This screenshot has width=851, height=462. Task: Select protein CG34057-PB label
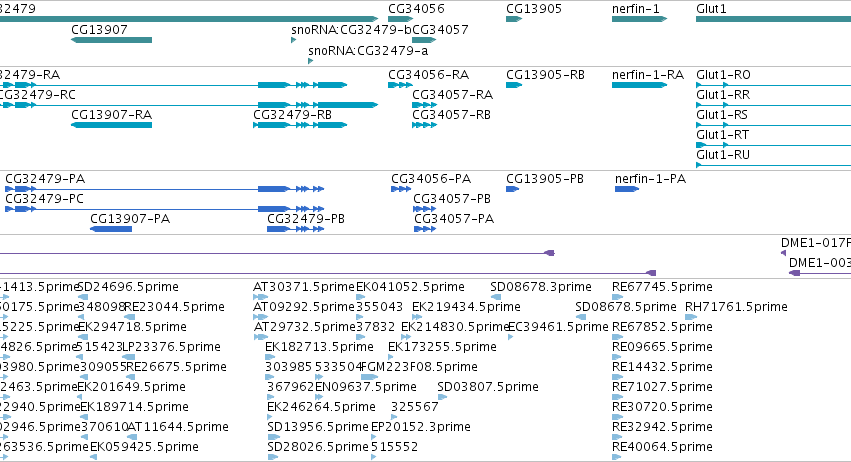click(x=452, y=199)
